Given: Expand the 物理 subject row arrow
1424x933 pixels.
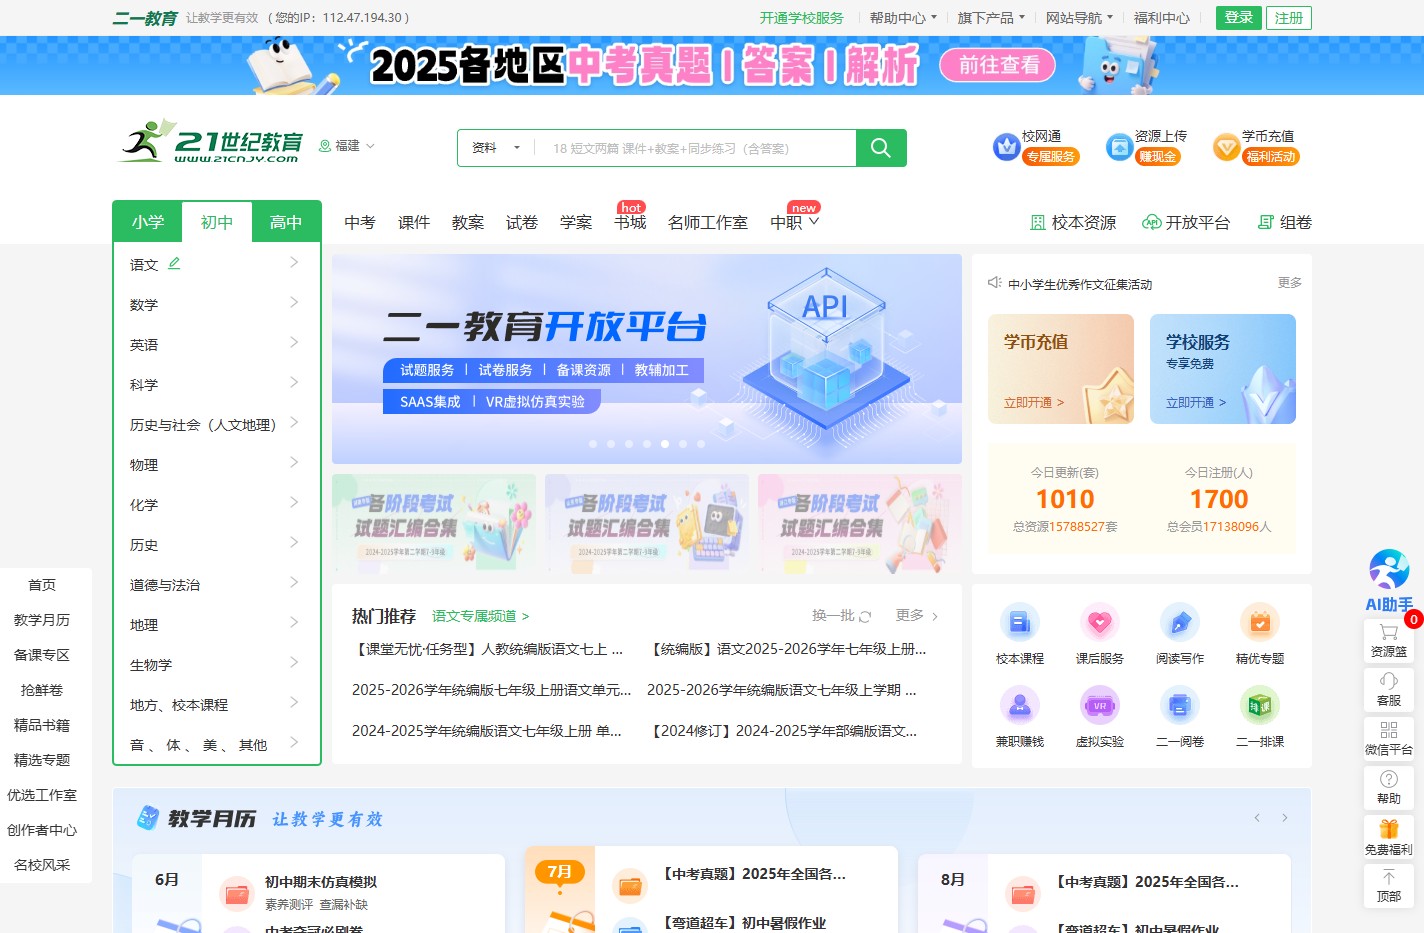Looking at the screenshot, I should (294, 462).
